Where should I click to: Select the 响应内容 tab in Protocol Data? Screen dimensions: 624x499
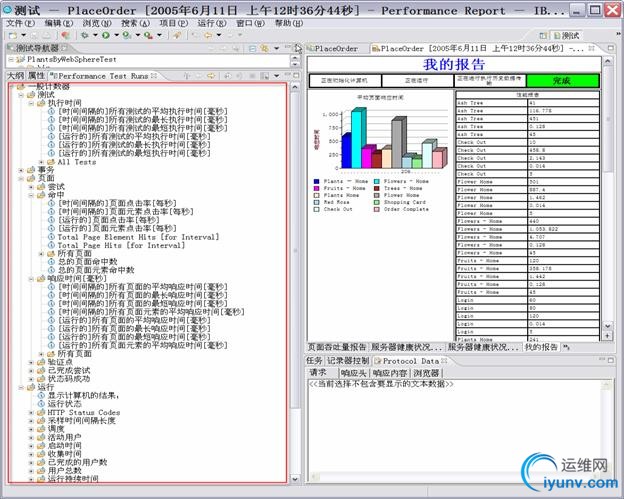[390, 373]
